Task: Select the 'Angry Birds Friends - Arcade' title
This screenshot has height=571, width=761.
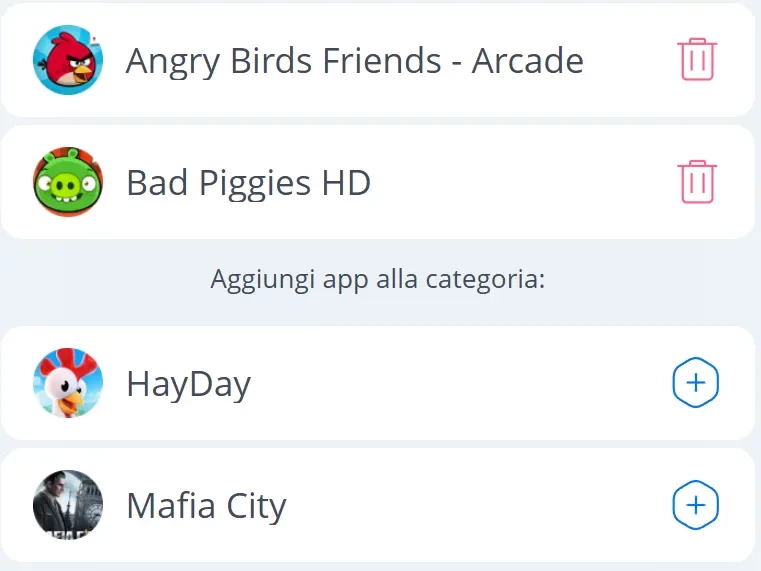Action: pos(354,61)
